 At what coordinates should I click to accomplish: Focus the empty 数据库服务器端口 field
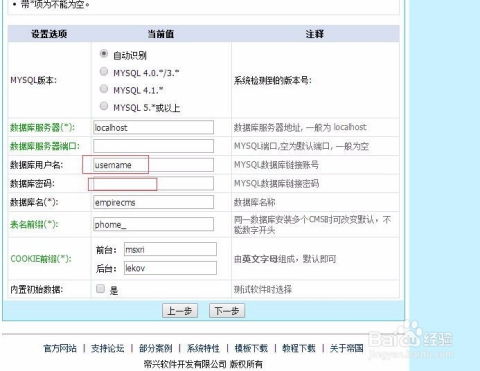click(153, 146)
